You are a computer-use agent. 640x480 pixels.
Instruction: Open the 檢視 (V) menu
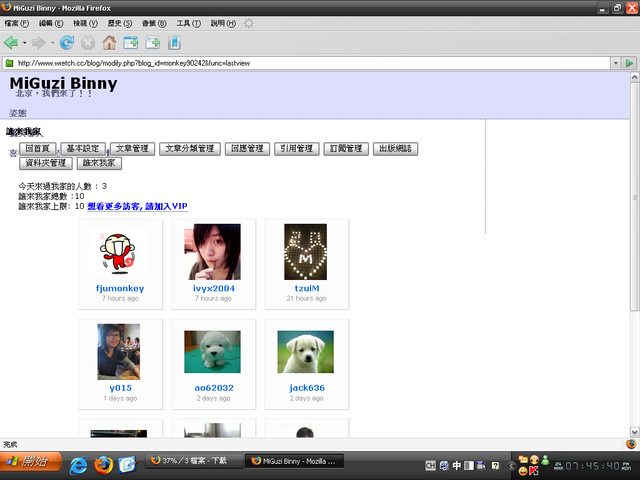85,23
